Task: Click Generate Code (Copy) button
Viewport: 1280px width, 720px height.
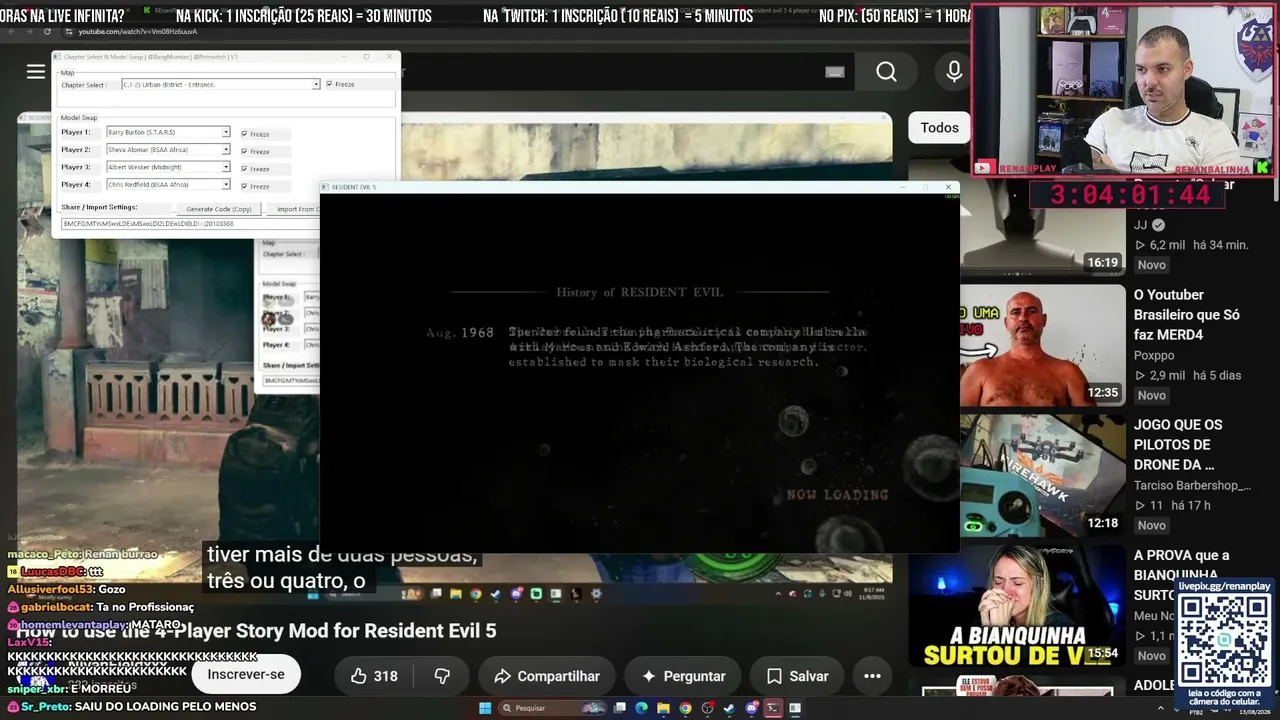Action: pos(219,209)
